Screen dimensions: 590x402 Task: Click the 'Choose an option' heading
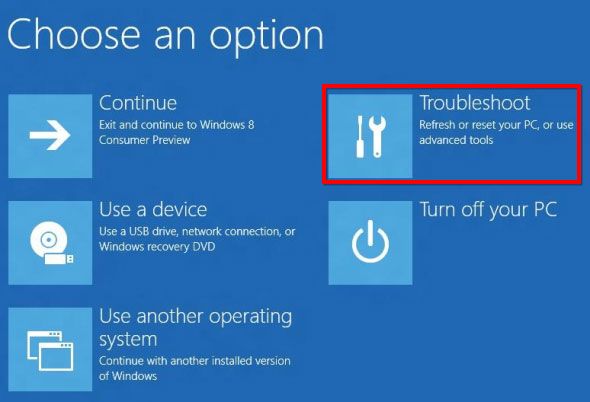166,36
